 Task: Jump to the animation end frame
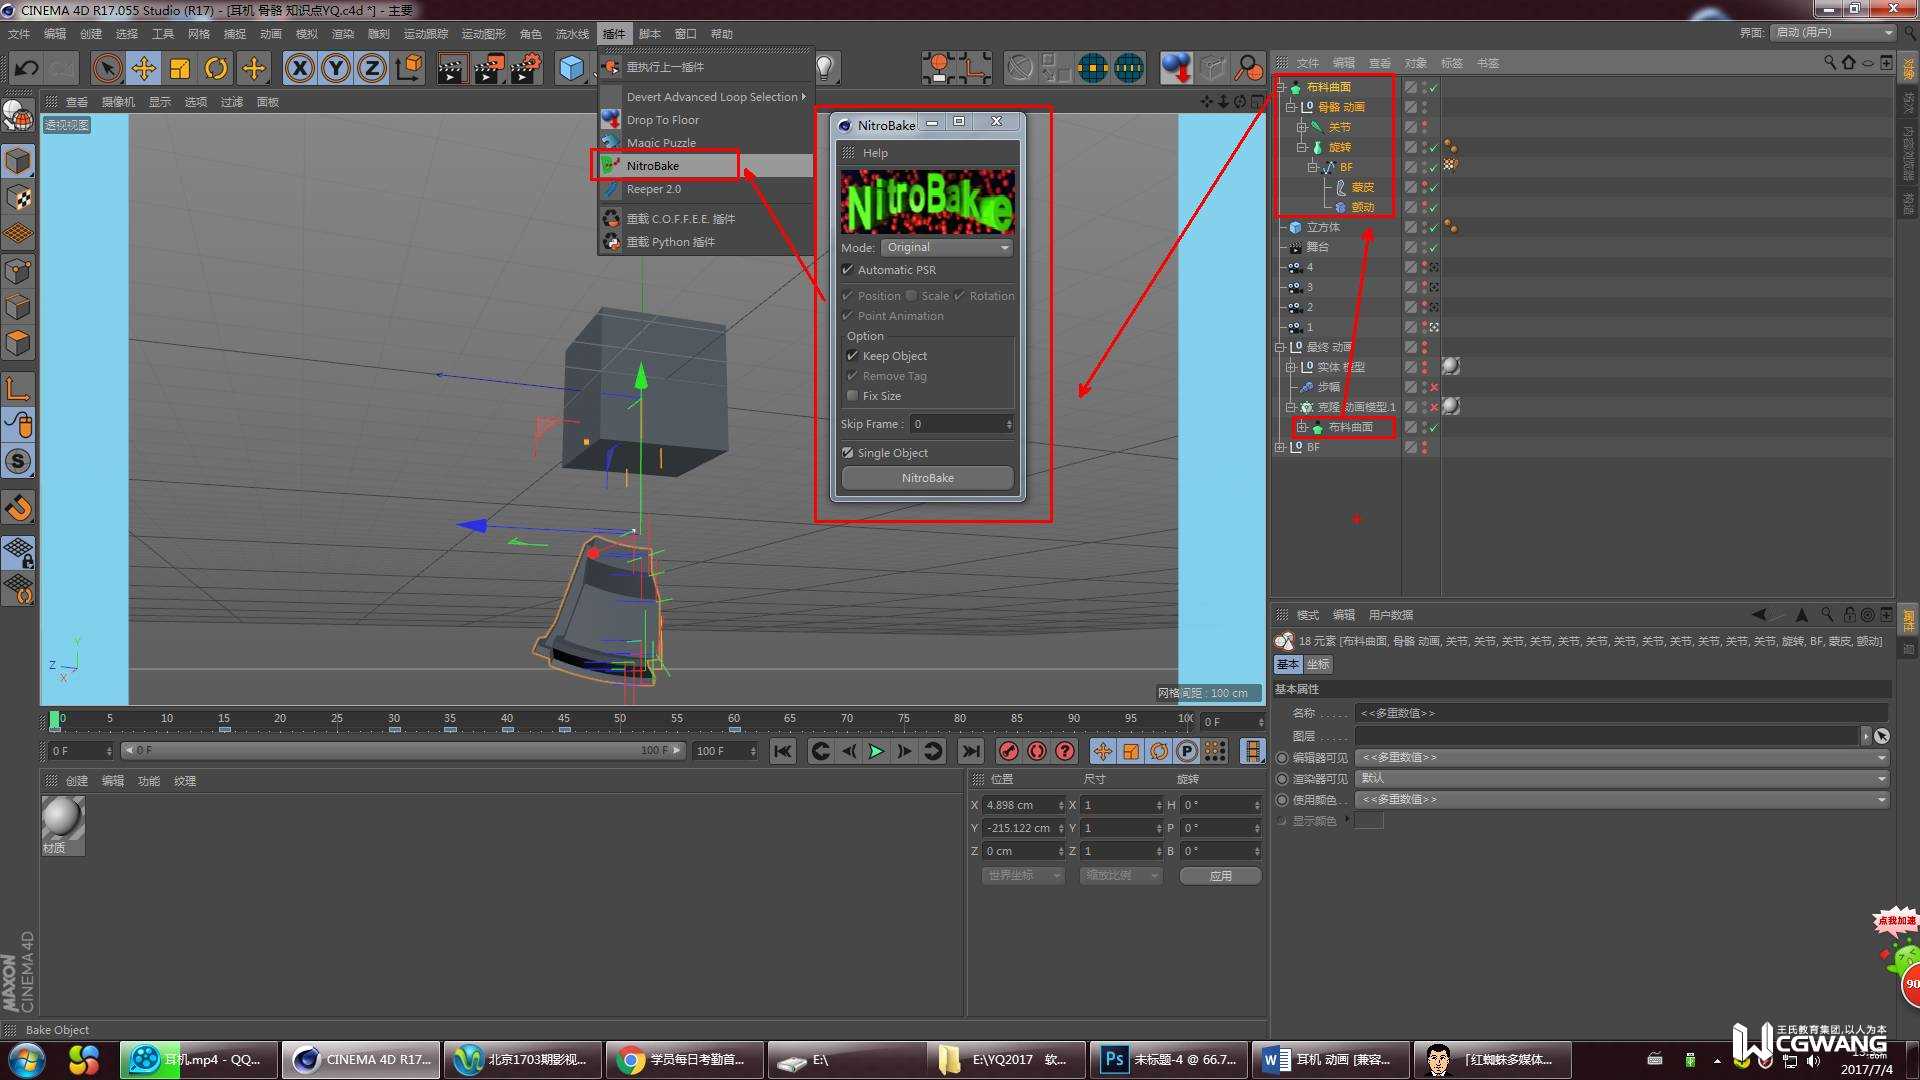tap(970, 751)
